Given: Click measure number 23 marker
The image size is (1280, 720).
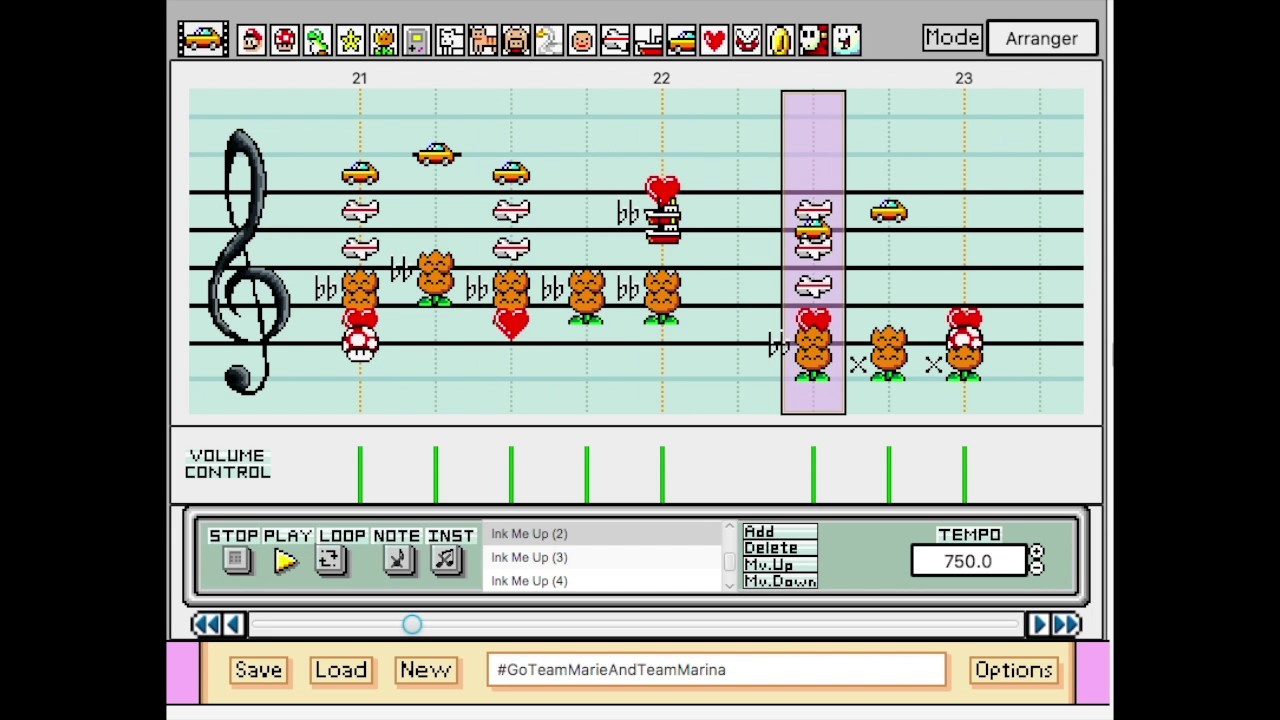Looking at the screenshot, I should pos(963,78).
